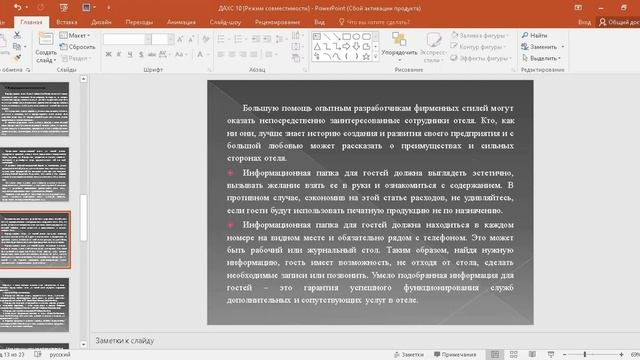Open the Макет layout dropdown
640x360 pixels.
[75, 36]
